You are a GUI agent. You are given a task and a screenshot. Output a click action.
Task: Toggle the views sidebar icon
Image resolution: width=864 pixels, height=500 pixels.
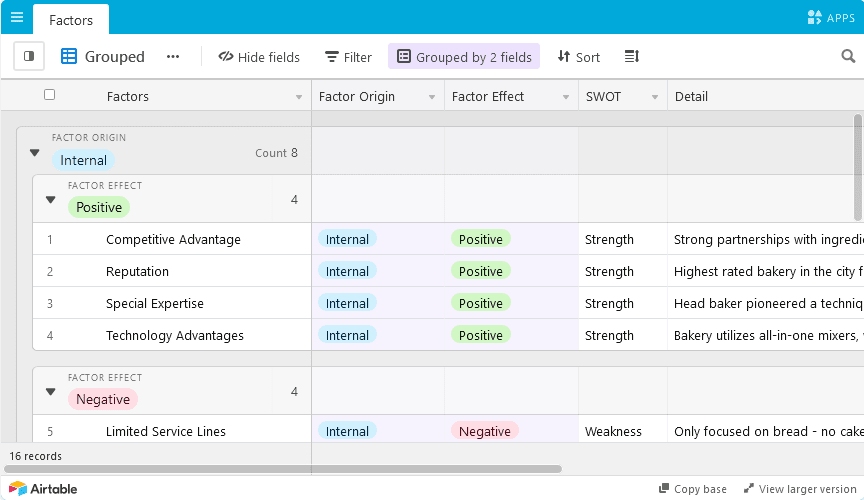29,56
